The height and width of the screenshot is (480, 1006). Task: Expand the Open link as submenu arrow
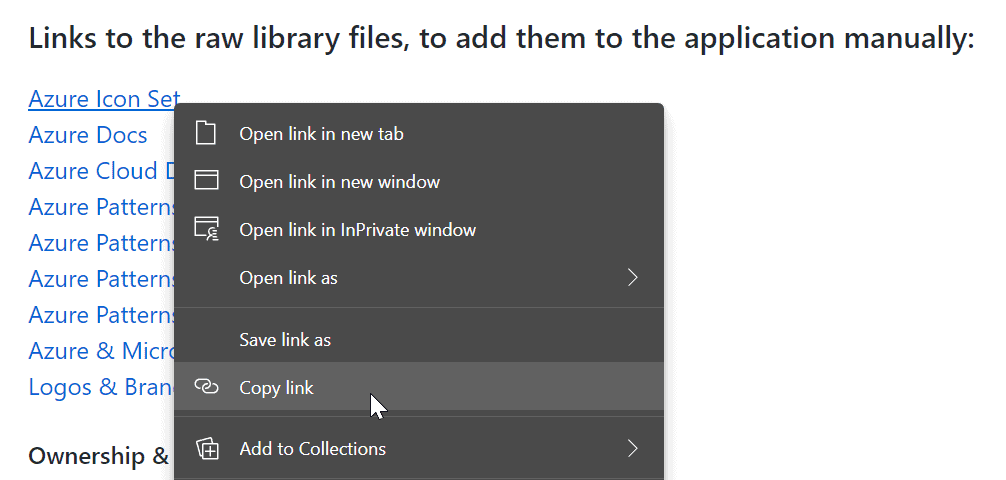tap(633, 277)
